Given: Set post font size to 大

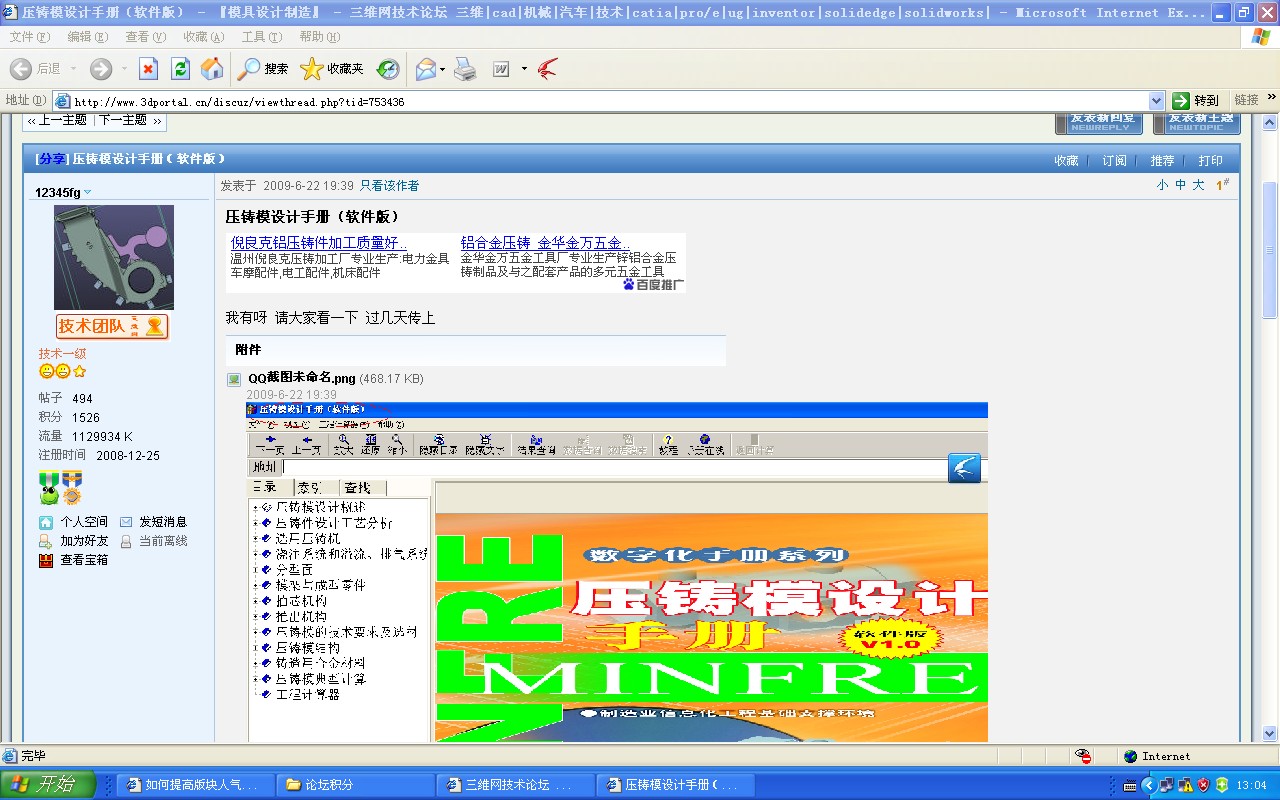Looking at the screenshot, I should click(1198, 185).
